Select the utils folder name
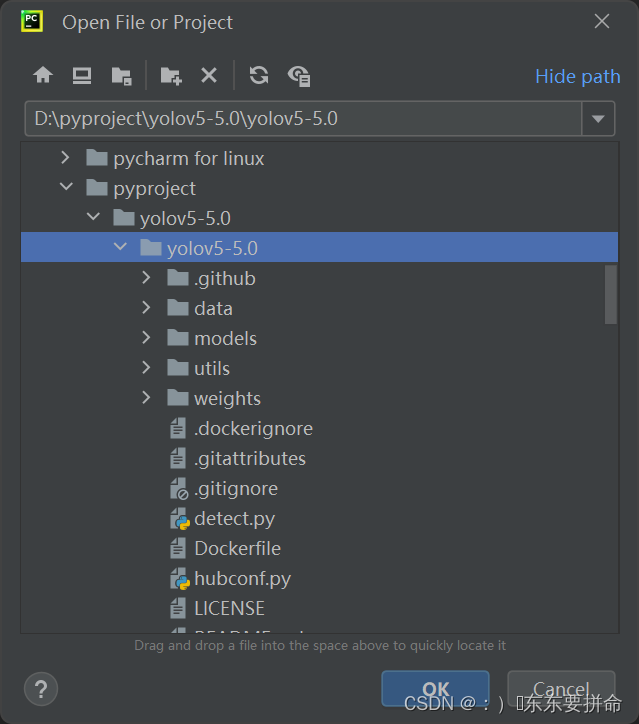 212,368
